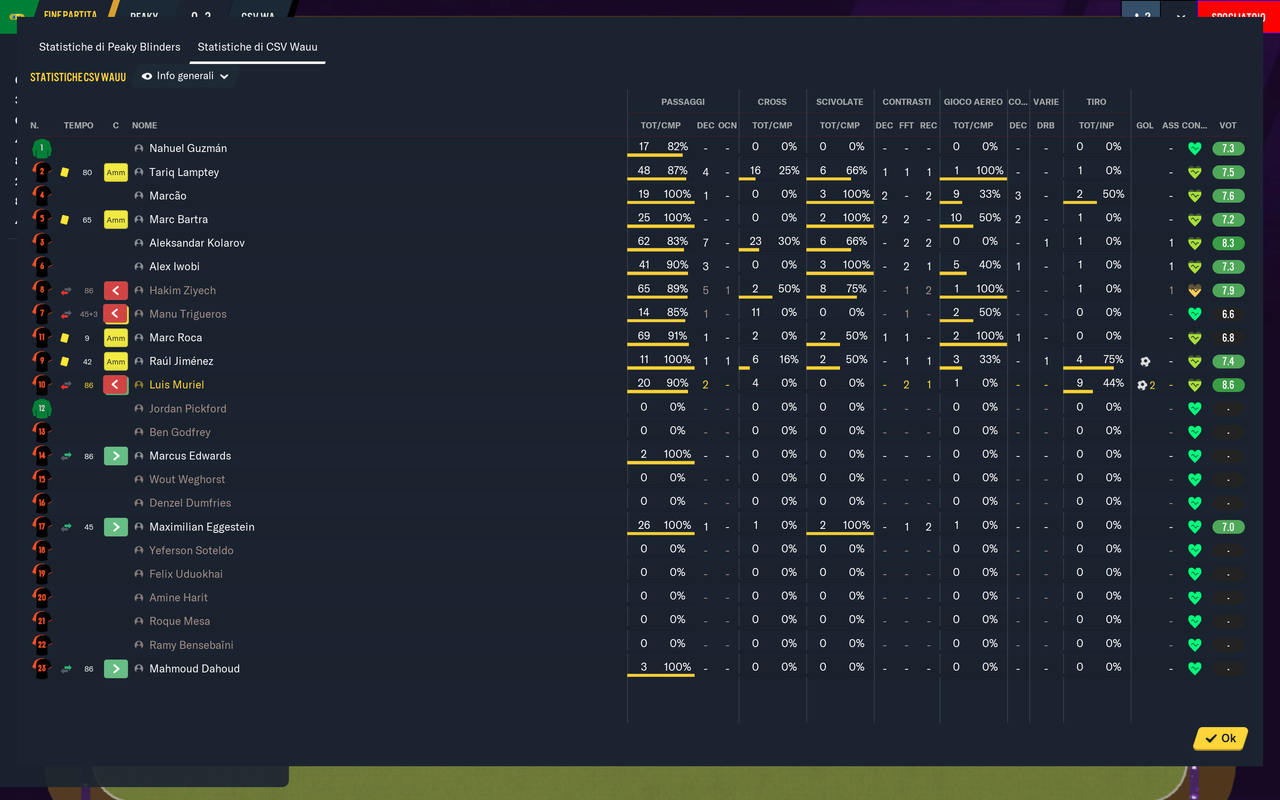Click the green subbed-on arrow for Mahmoud Dahoud

pos(116,669)
